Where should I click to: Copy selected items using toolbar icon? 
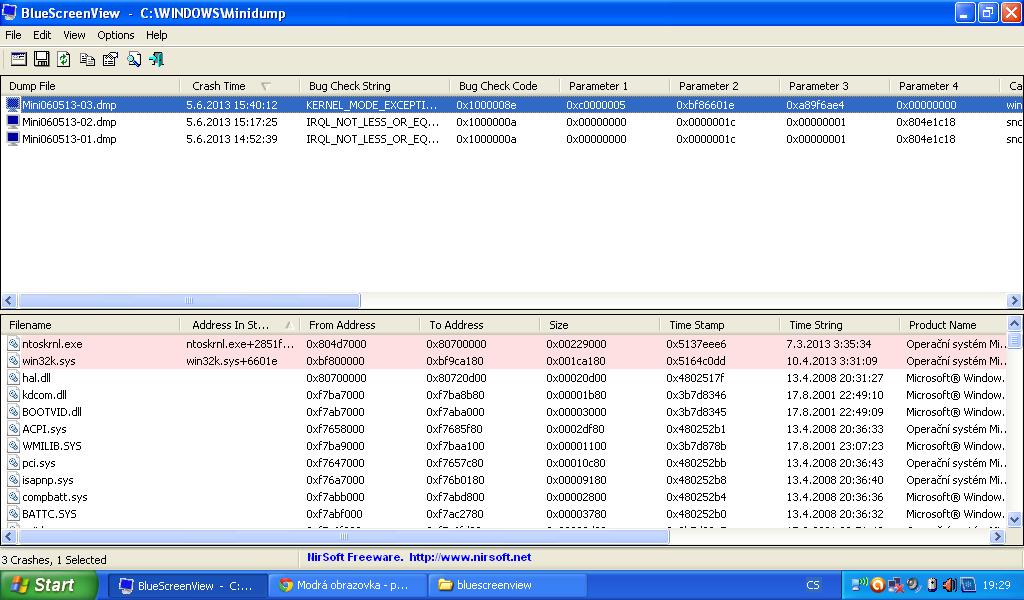(88, 59)
